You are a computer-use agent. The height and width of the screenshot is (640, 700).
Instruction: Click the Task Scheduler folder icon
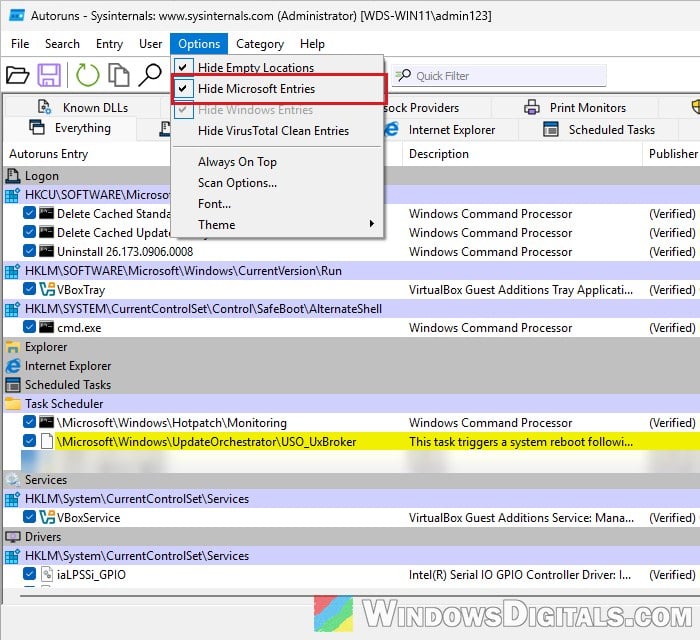click(13, 403)
